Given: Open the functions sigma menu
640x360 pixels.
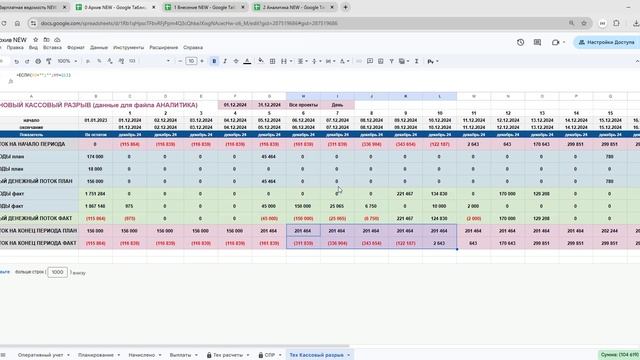Looking at the screenshot, I should 416,61.
